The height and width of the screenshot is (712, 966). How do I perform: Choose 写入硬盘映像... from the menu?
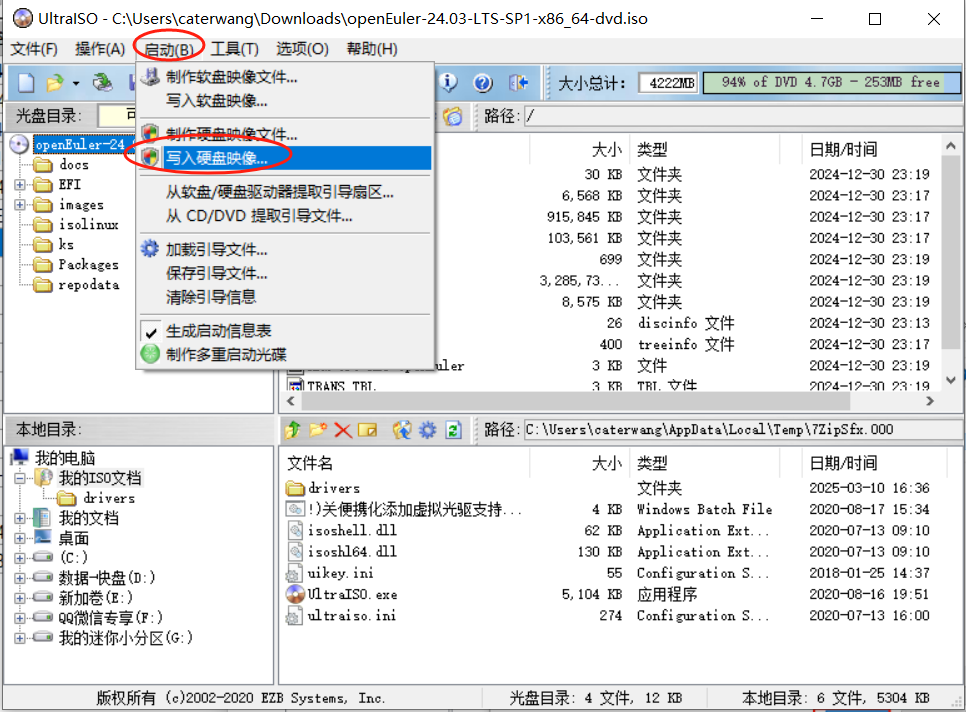[283, 158]
